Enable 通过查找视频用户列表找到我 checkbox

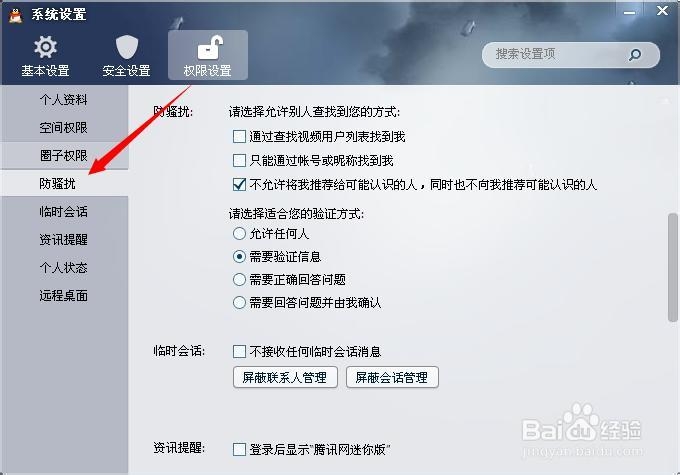[239, 137]
